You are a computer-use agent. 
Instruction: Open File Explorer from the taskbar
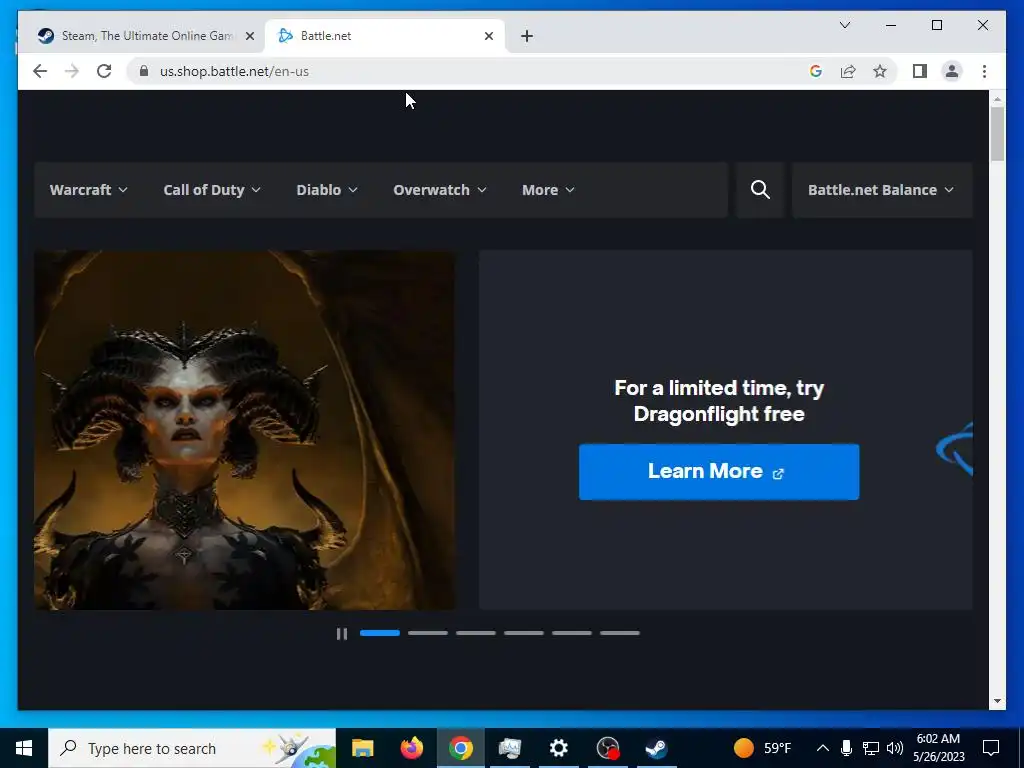tap(362, 748)
